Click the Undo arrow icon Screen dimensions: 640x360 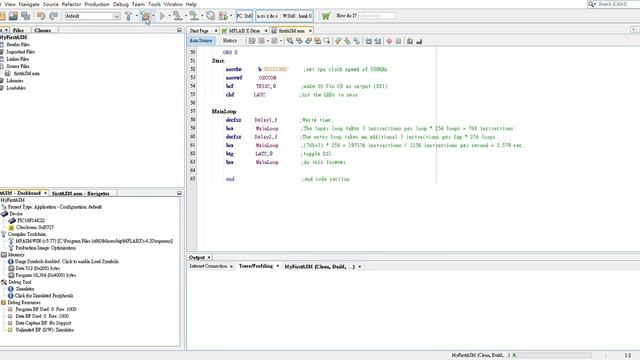click(41, 16)
